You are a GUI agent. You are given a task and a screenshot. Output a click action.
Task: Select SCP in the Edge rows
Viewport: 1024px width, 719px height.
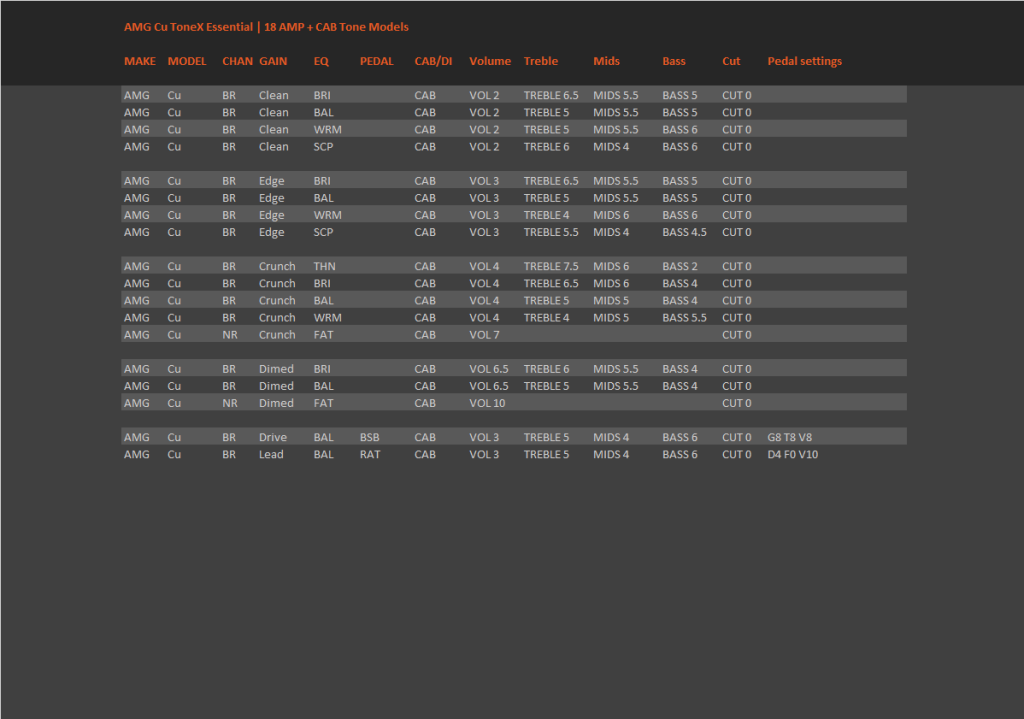323,232
